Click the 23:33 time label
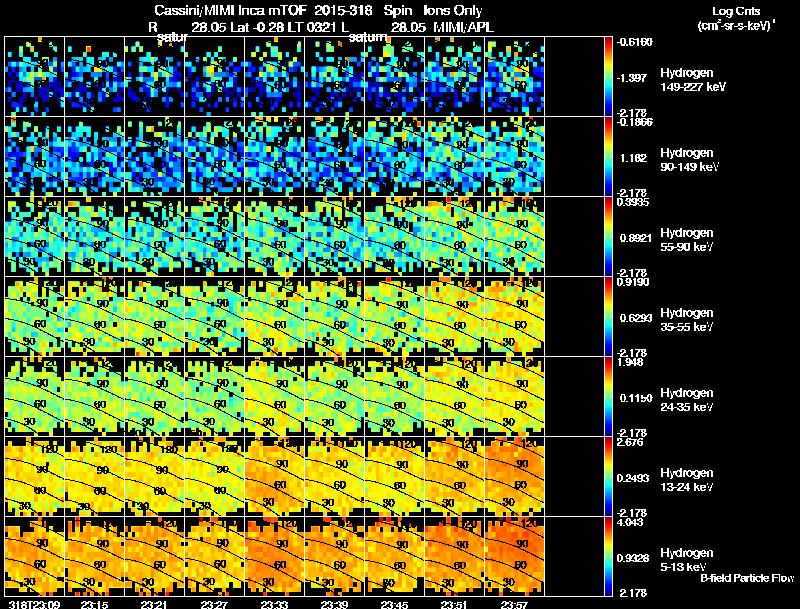Image resolution: width=800 pixels, height=609 pixels. click(x=274, y=605)
